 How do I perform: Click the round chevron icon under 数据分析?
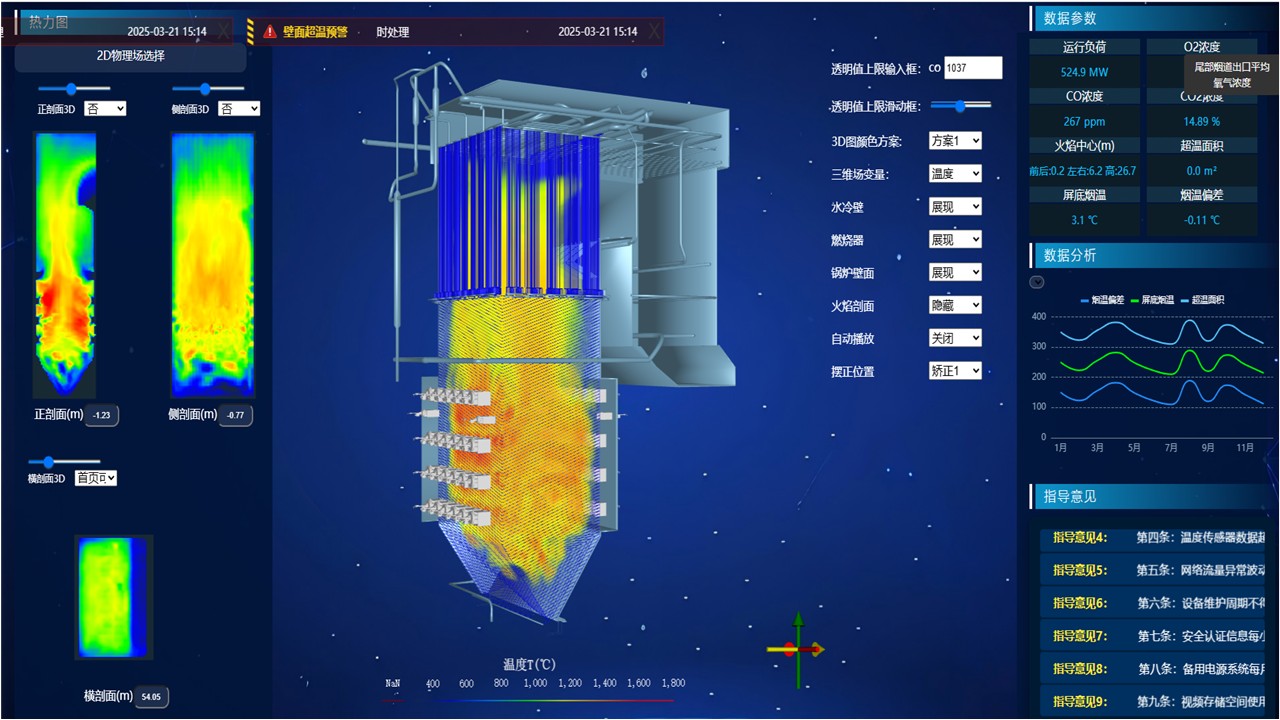pyautogui.click(x=1037, y=282)
